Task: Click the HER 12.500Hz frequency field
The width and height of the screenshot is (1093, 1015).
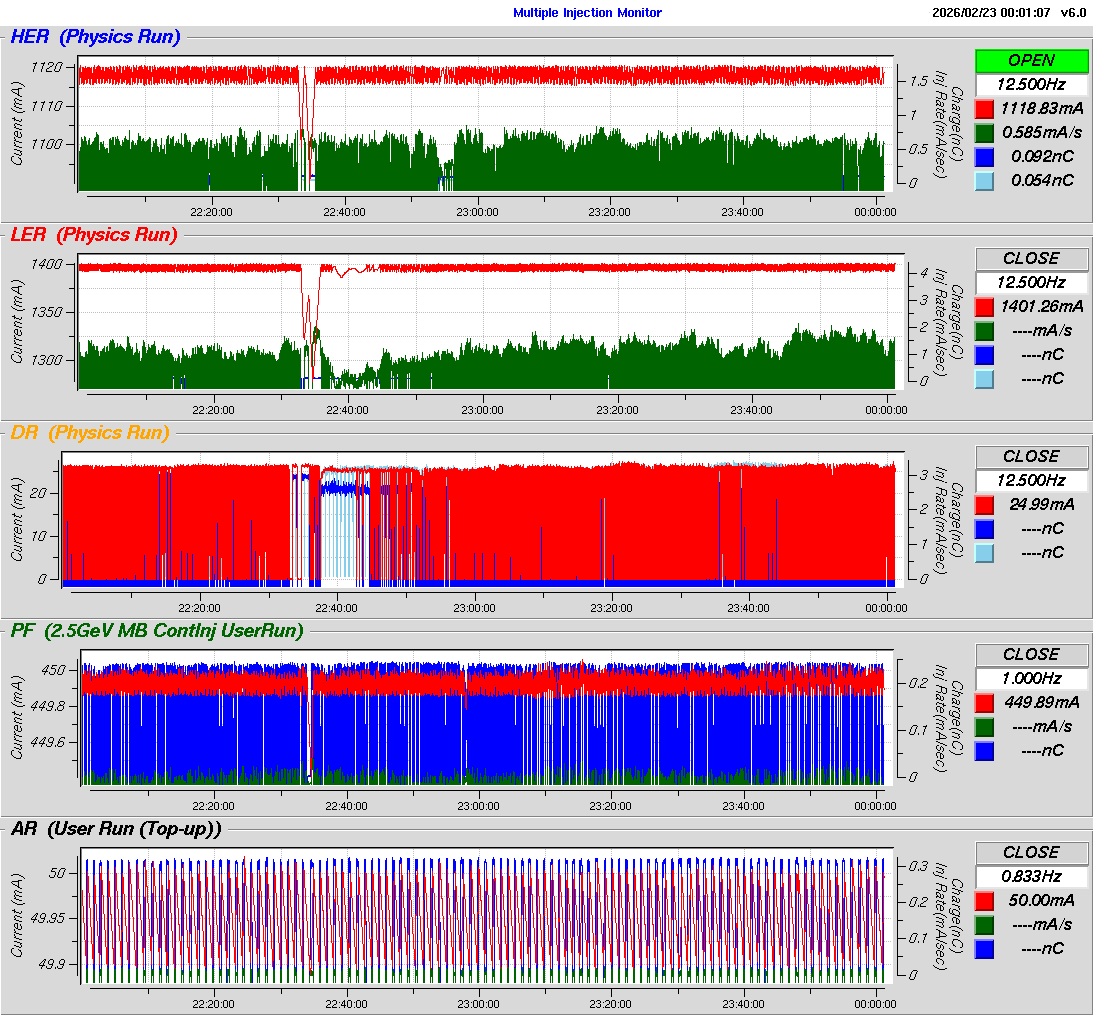Action: (1031, 84)
